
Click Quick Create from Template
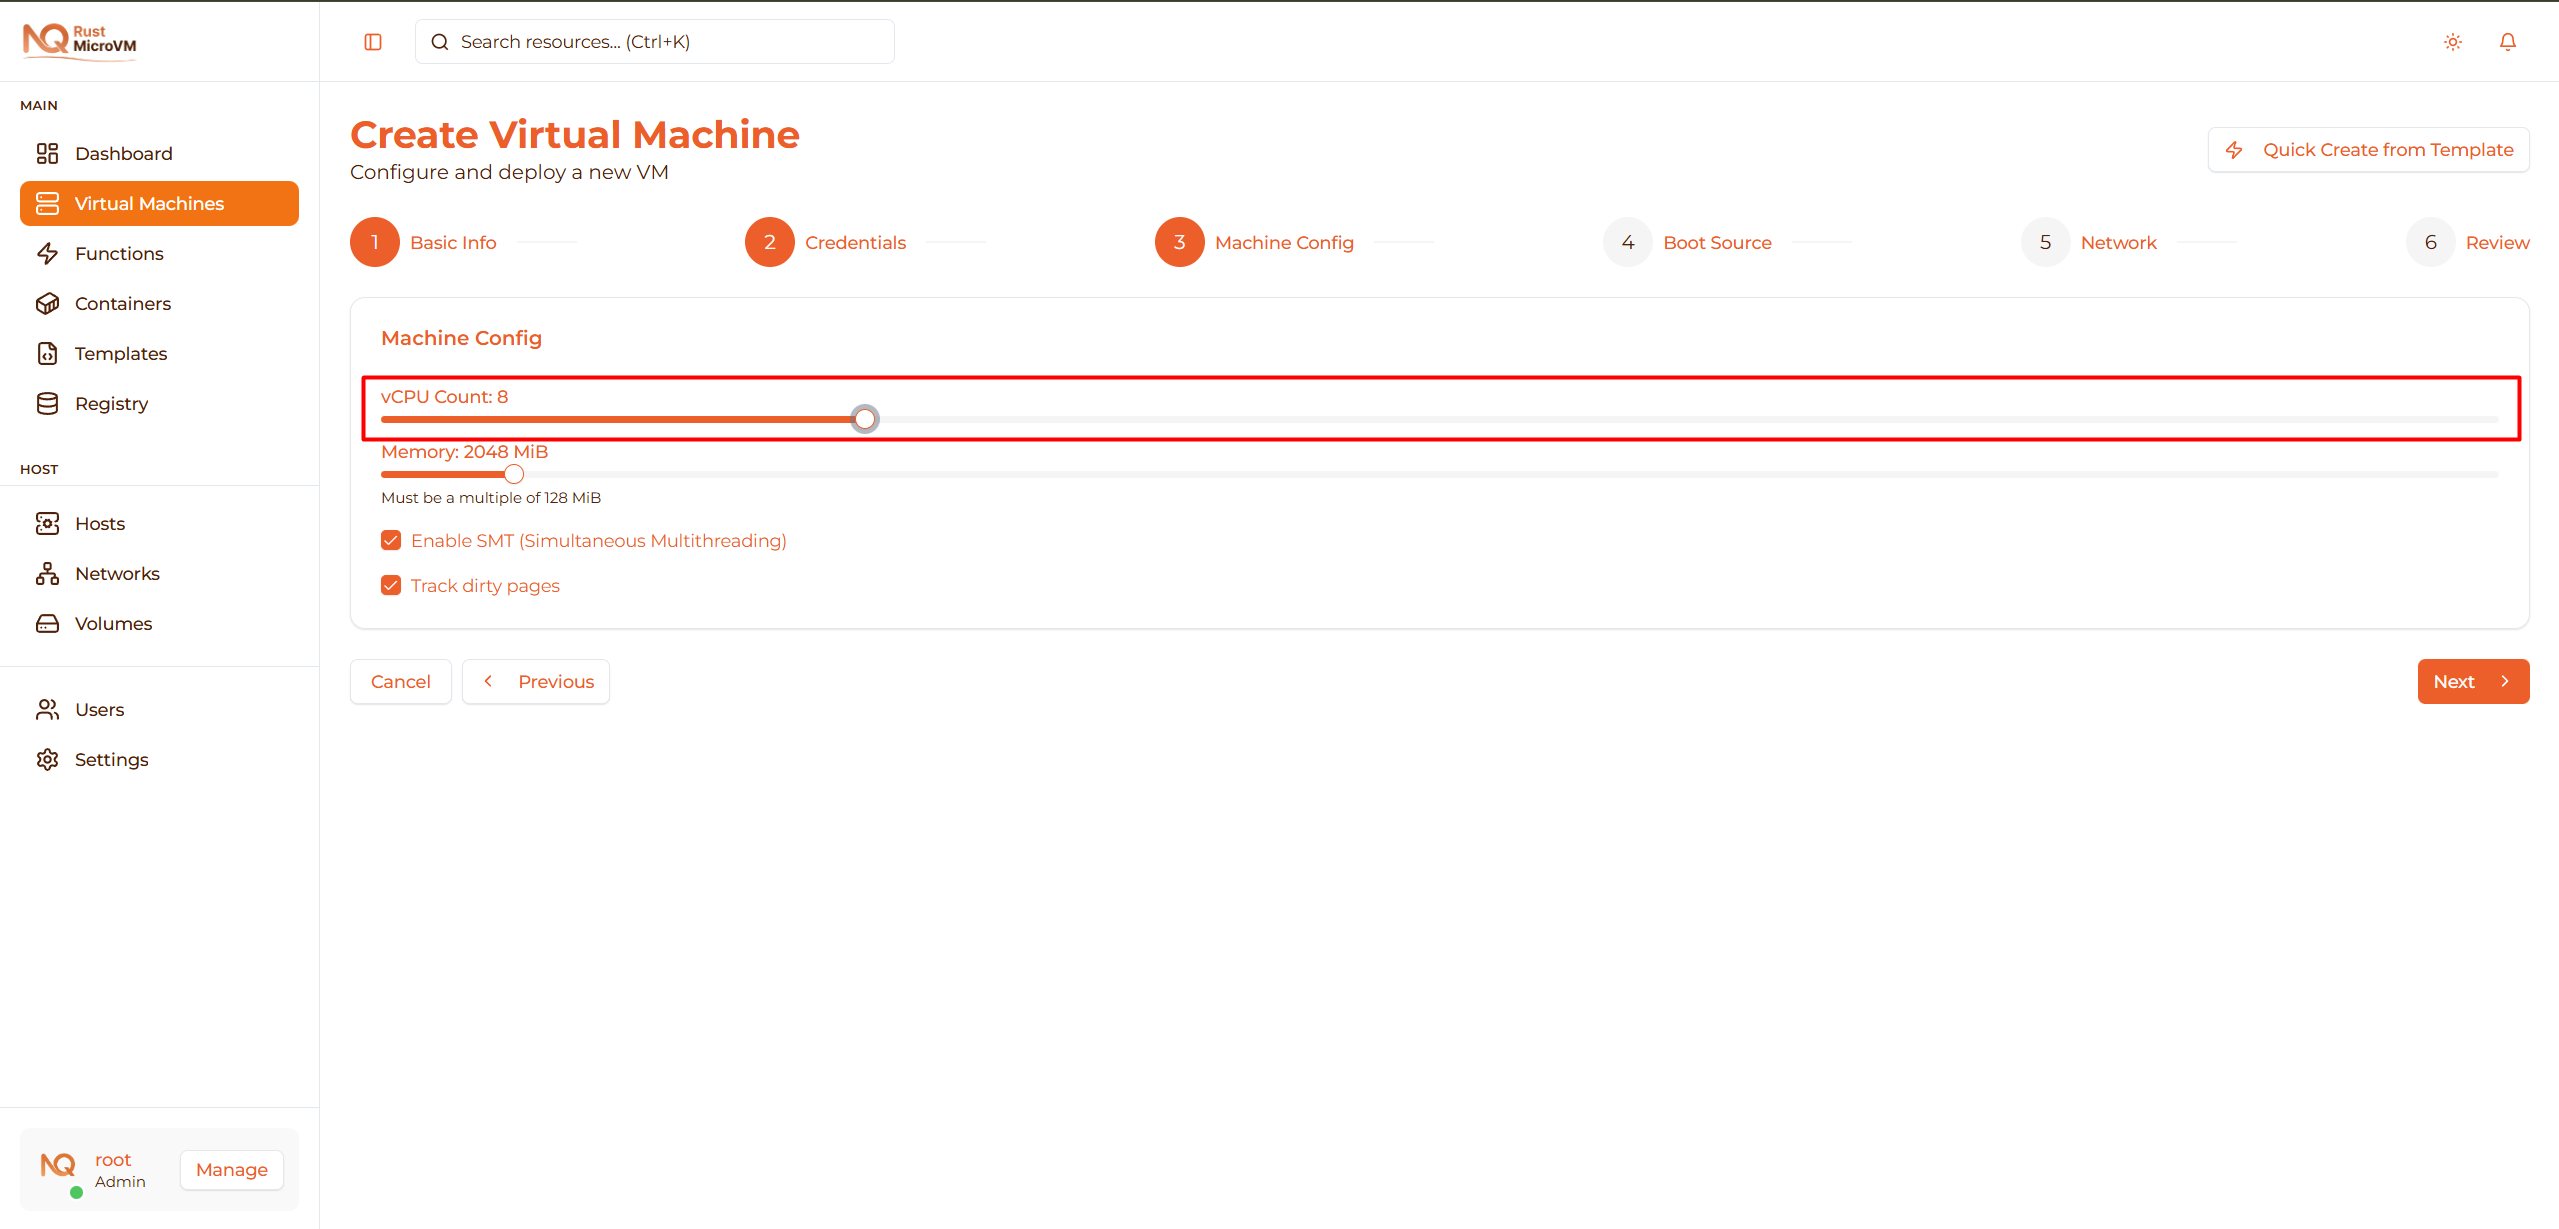[2368, 149]
